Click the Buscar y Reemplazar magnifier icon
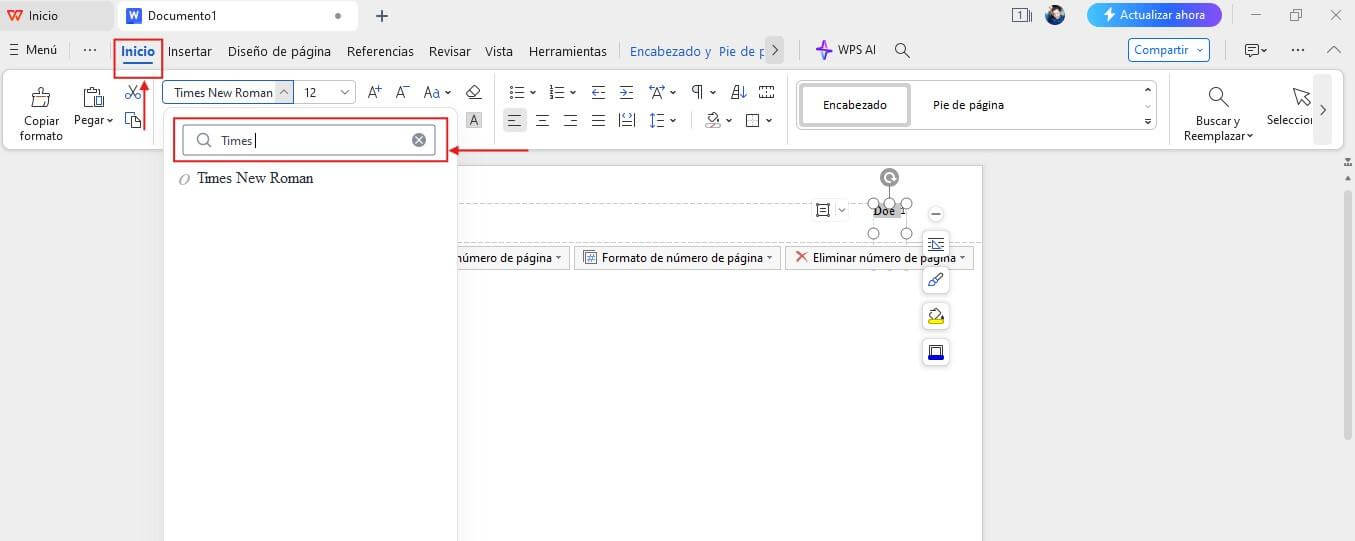This screenshot has height=541, width=1355. pos(1218,97)
